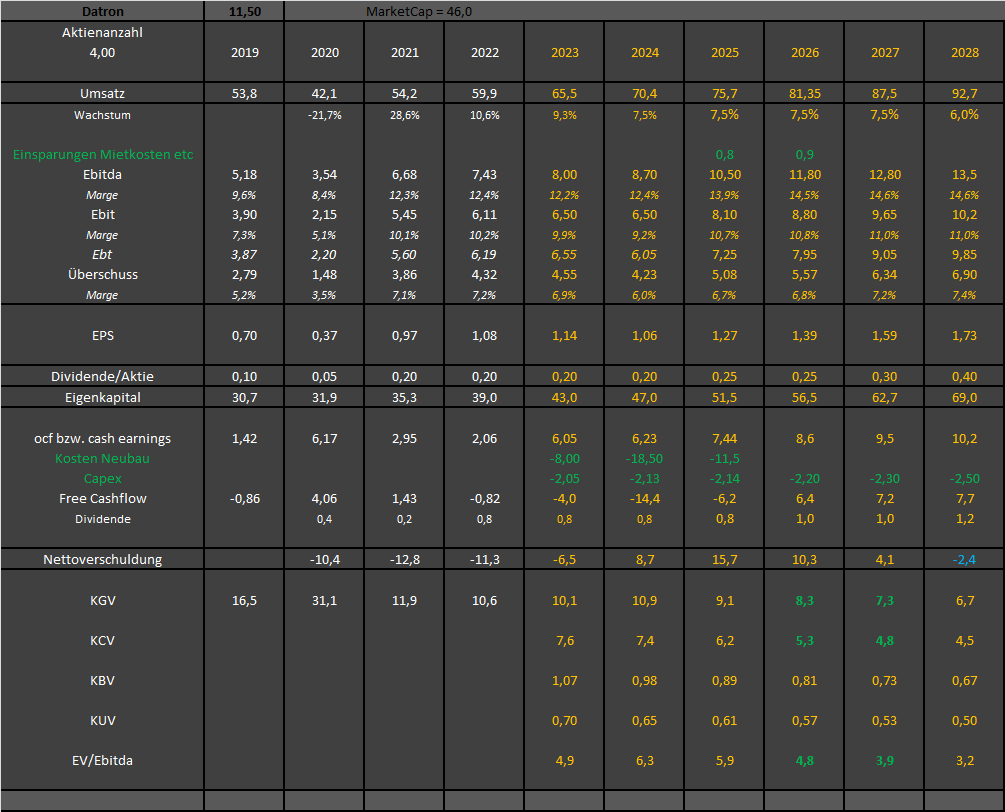Screen dimensions: 1005x812
Task: Click the "KBV" row label
Action: click(x=103, y=681)
